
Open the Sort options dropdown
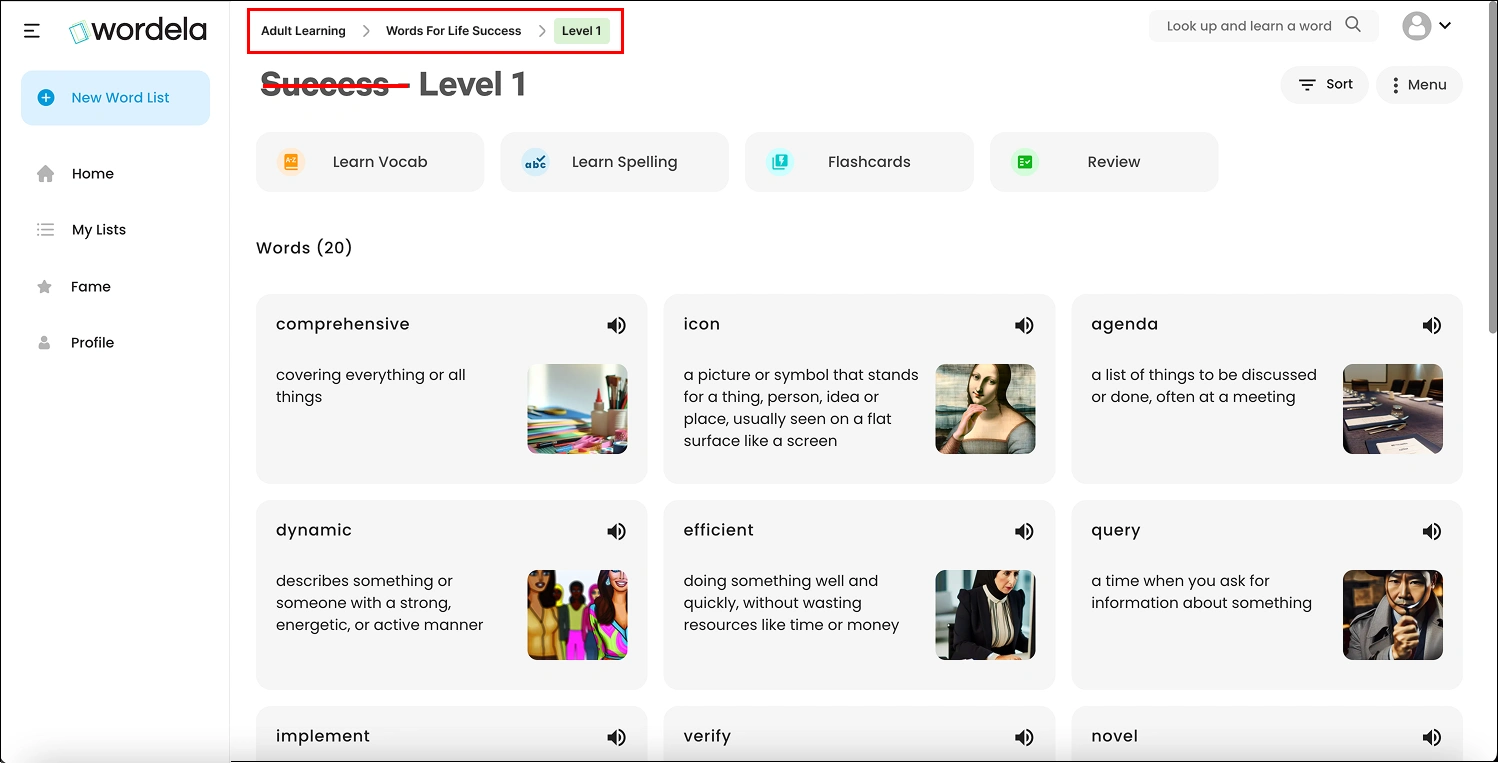(1325, 85)
